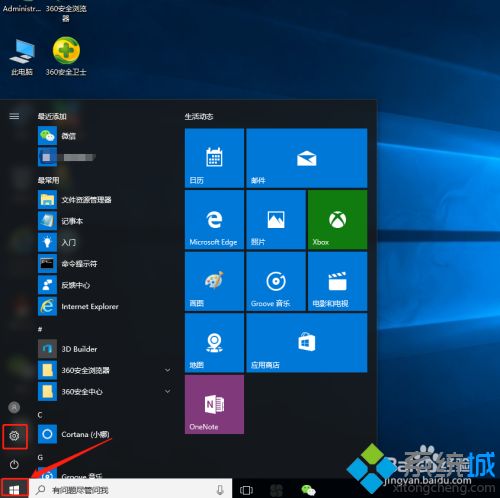Open Task View on the taskbar
500x498 pixels.
[x=246, y=490]
